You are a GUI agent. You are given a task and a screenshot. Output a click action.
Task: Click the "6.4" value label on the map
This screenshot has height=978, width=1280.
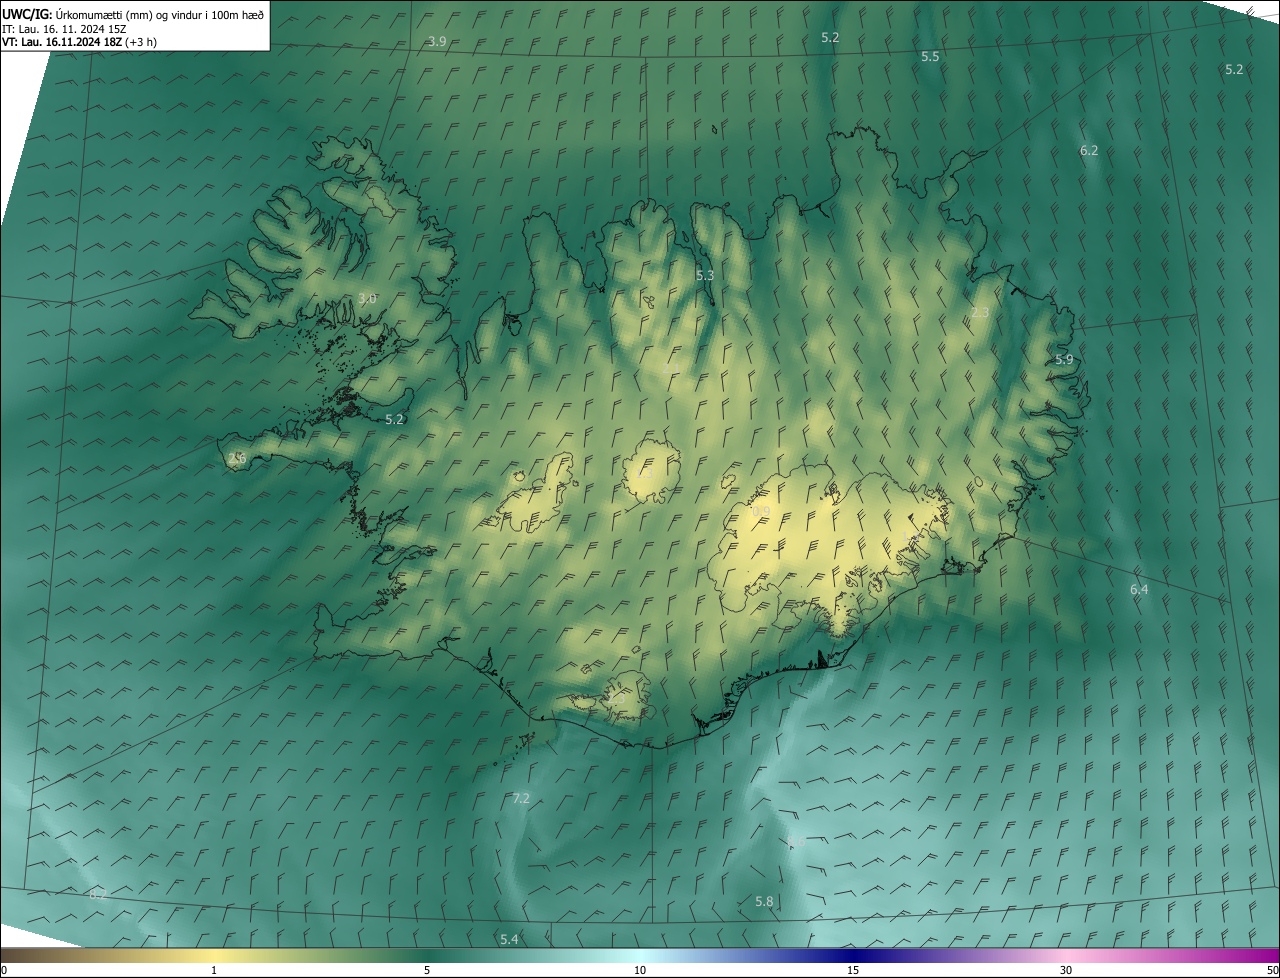pyautogui.click(x=1139, y=590)
